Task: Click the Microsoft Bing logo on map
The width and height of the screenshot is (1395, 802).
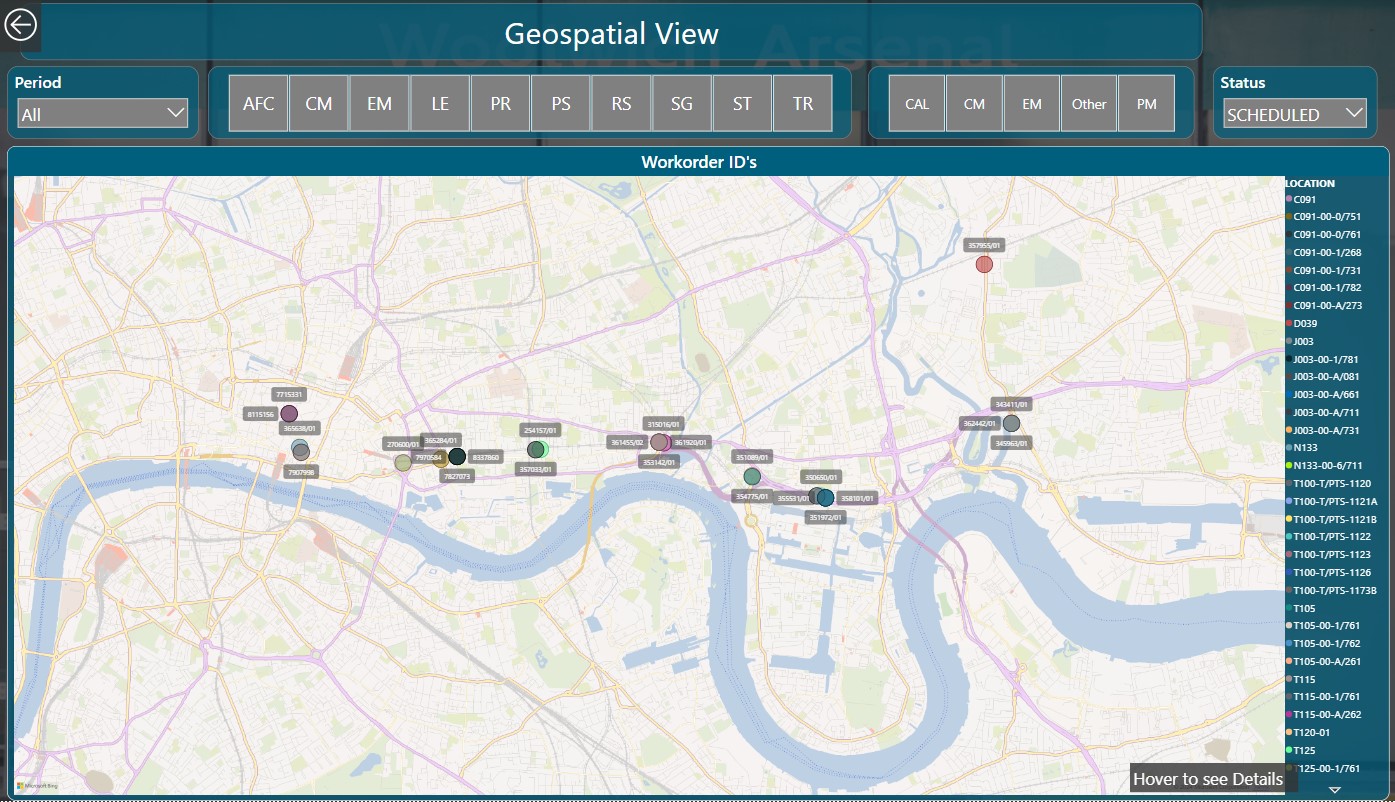Action: point(38,786)
